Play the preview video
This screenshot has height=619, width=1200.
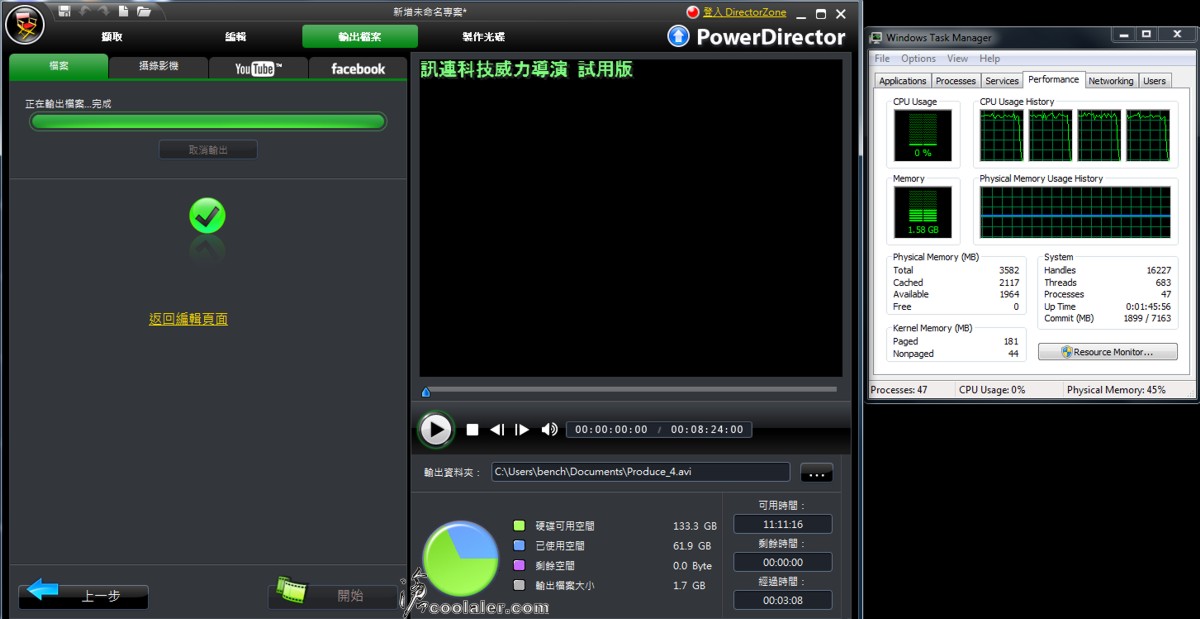point(435,429)
